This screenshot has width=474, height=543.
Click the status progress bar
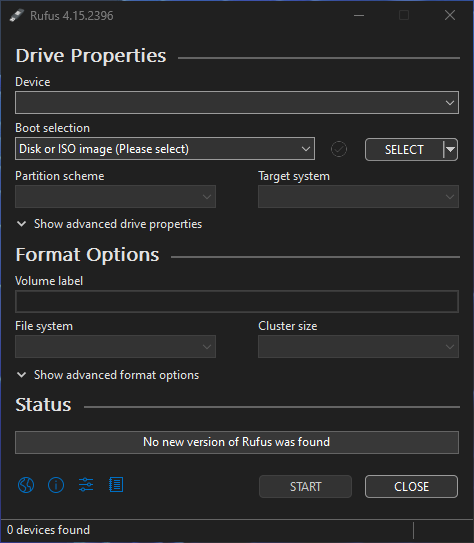click(x=237, y=442)
